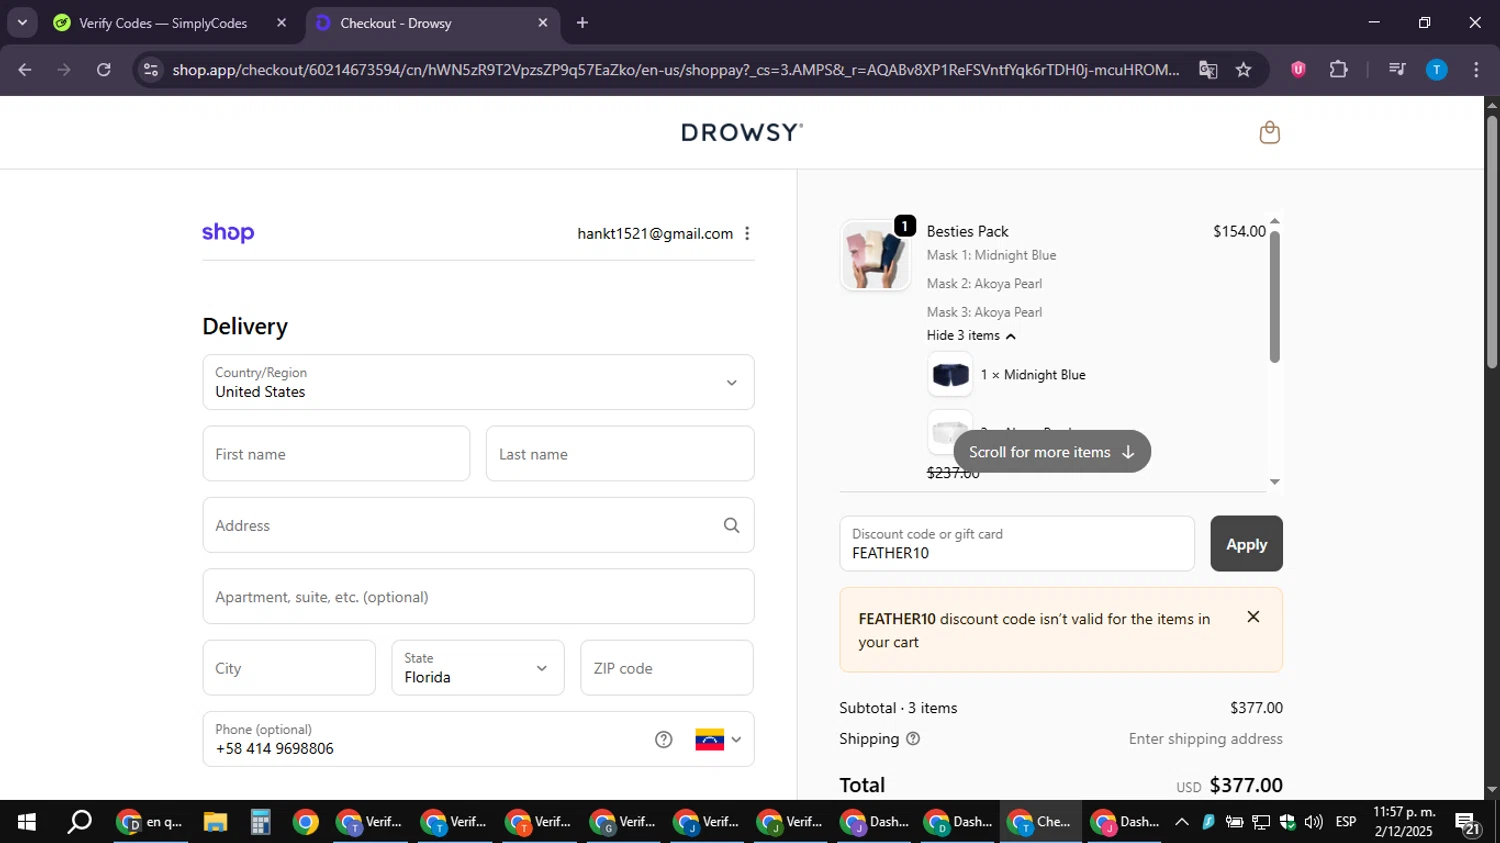Open the notification center icon
This screenshot has width=1500, height=843.
pos(1468,823)
